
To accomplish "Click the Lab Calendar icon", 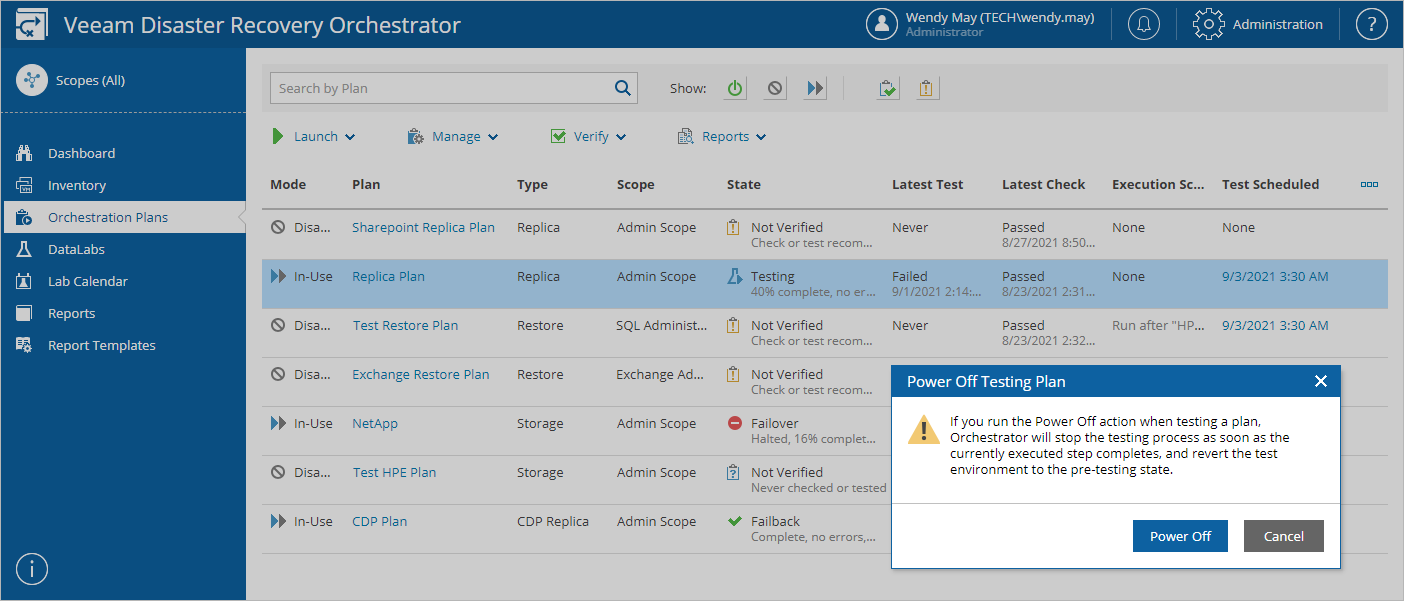I will click(x=26, y=281).
